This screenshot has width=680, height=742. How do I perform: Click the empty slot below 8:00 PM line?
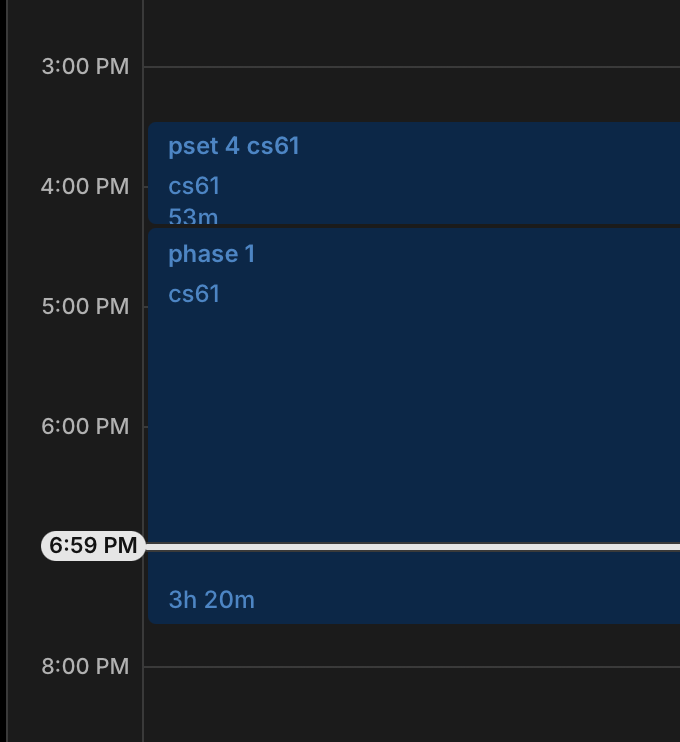412,704
